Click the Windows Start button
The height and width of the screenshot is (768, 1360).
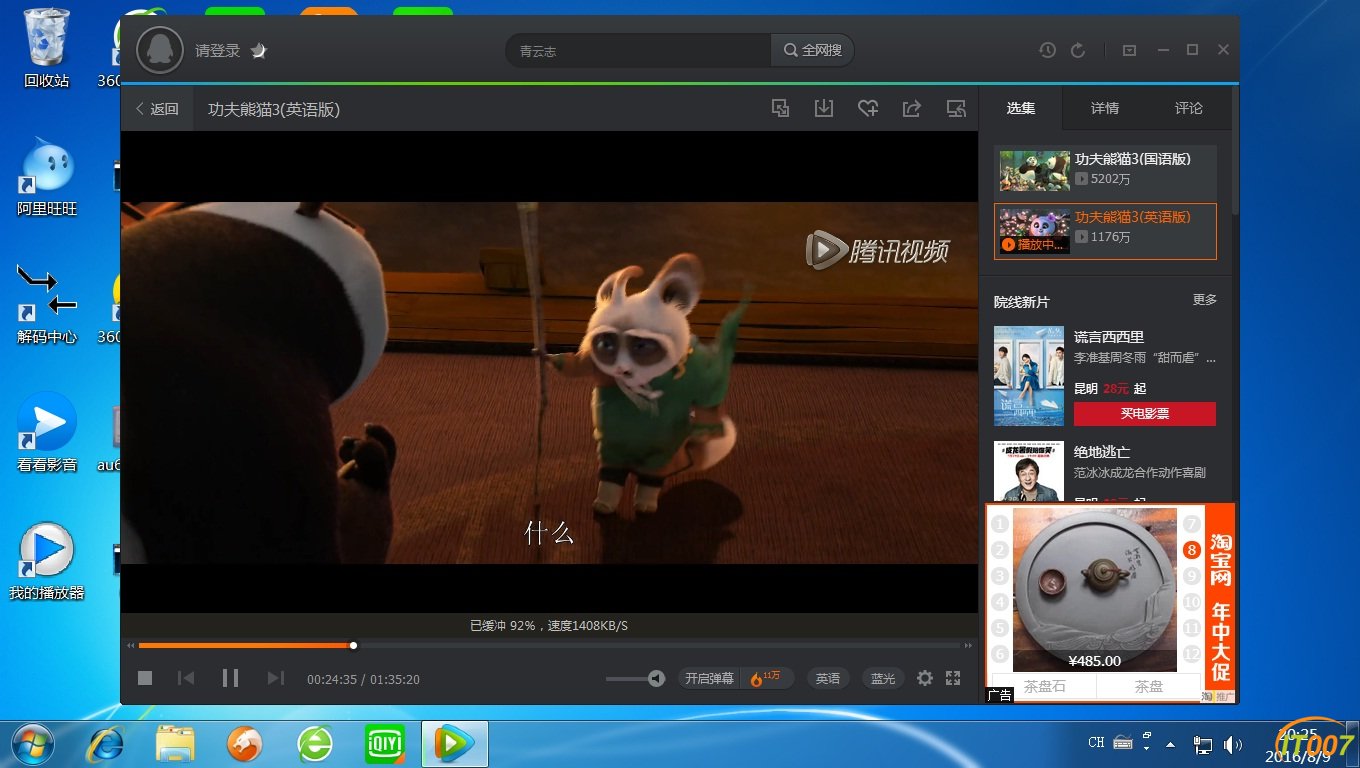coord(33,743)
